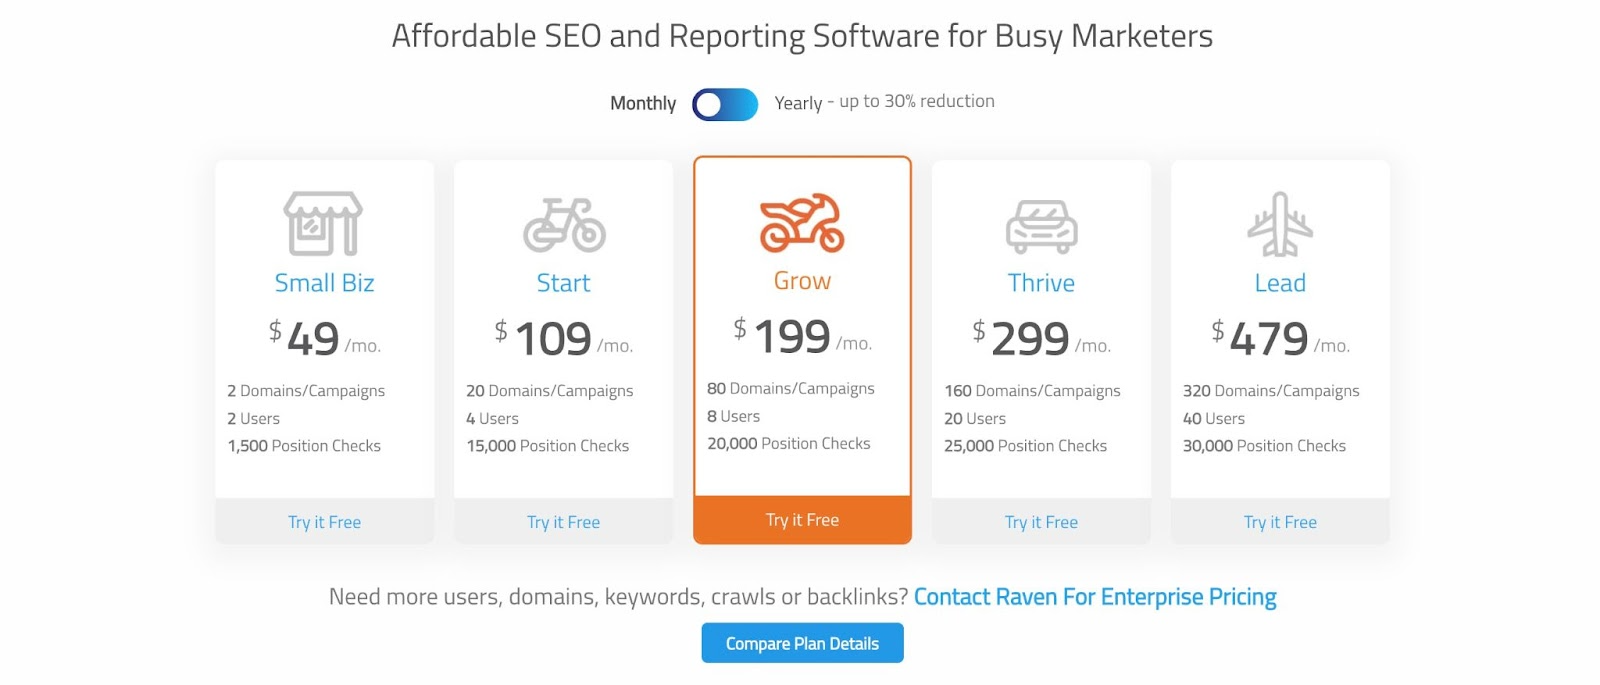Click the $109 Start plan price

(x=553, y=339)
